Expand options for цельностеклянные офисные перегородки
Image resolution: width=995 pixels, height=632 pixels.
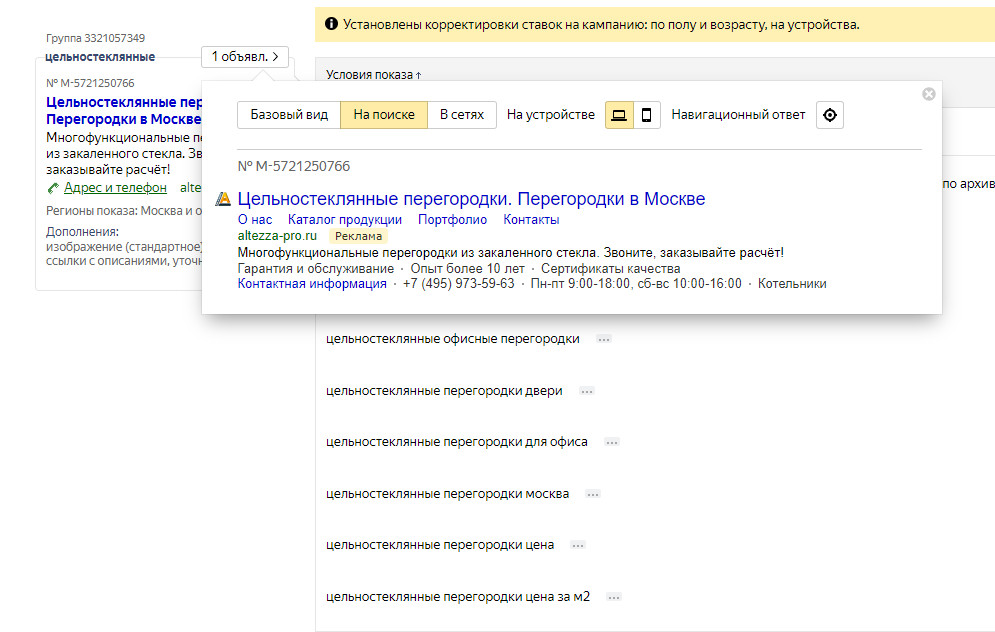tap(603, 339)
